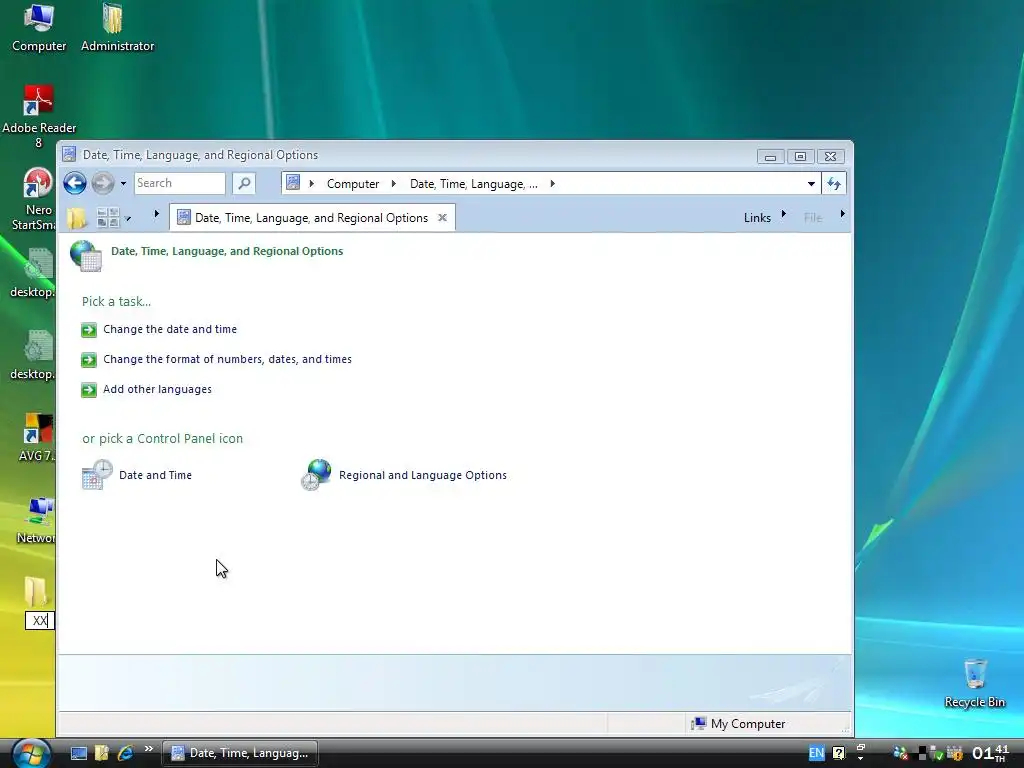
Task: Click into the Search field
Action: 180,184
